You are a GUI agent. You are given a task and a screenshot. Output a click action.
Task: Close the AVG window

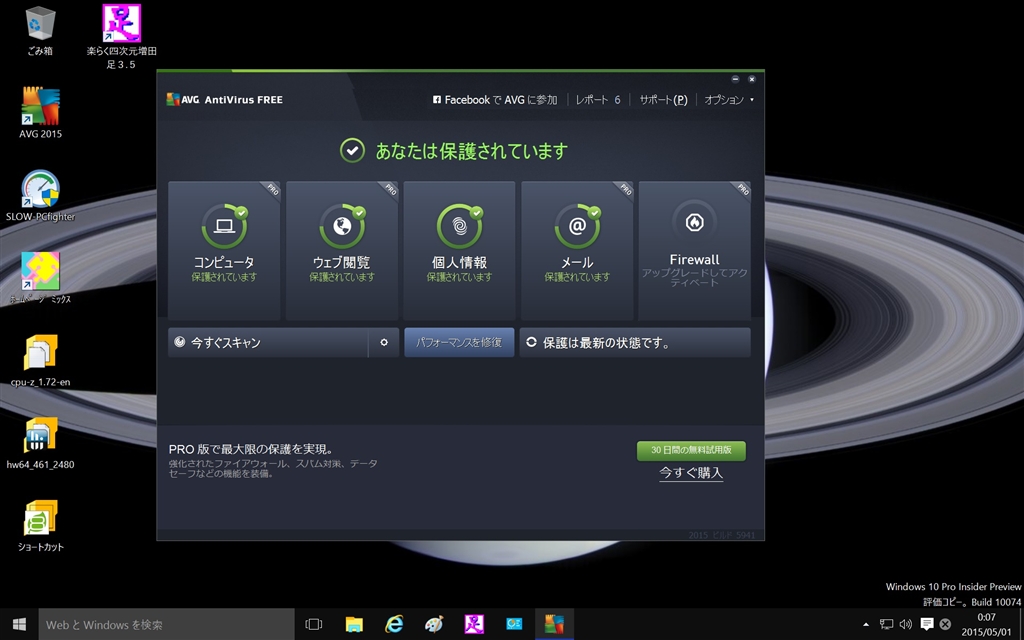point(752,79)
